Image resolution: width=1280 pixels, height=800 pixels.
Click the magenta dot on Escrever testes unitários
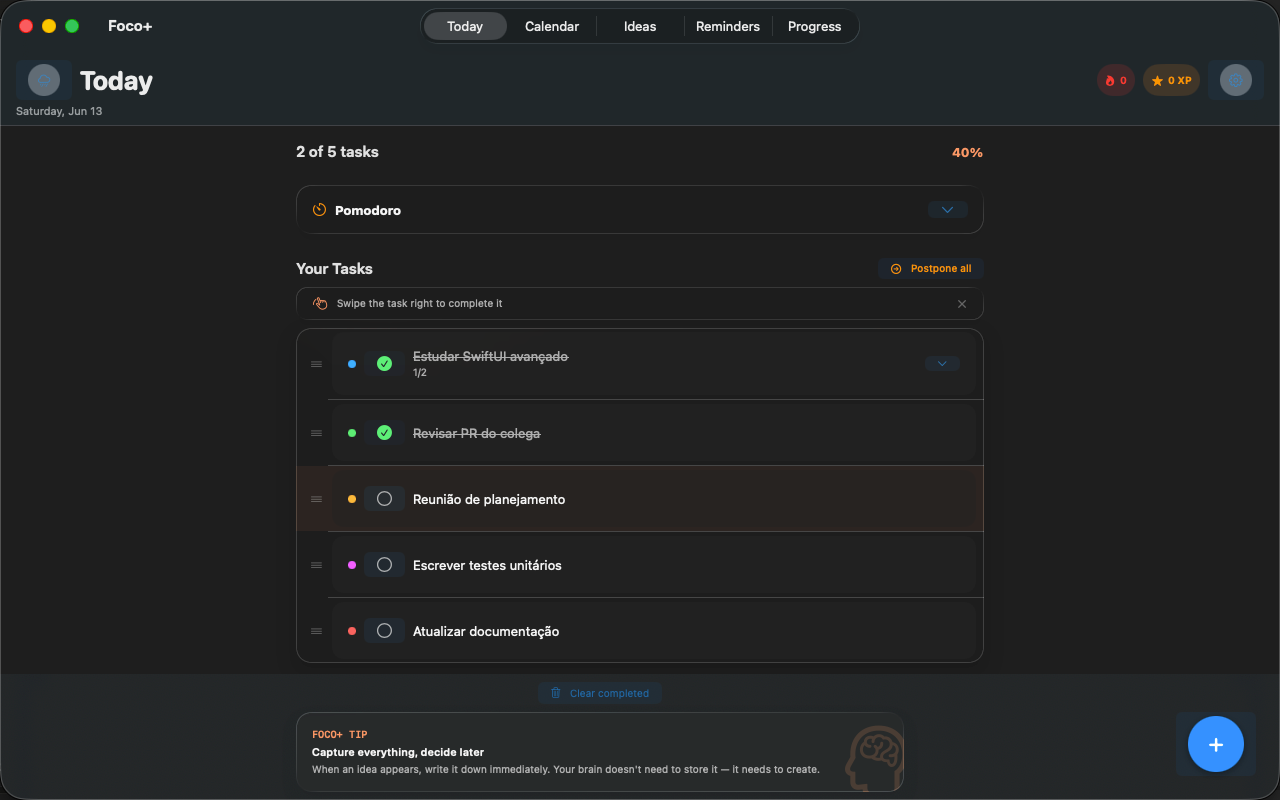coord(352,565)
